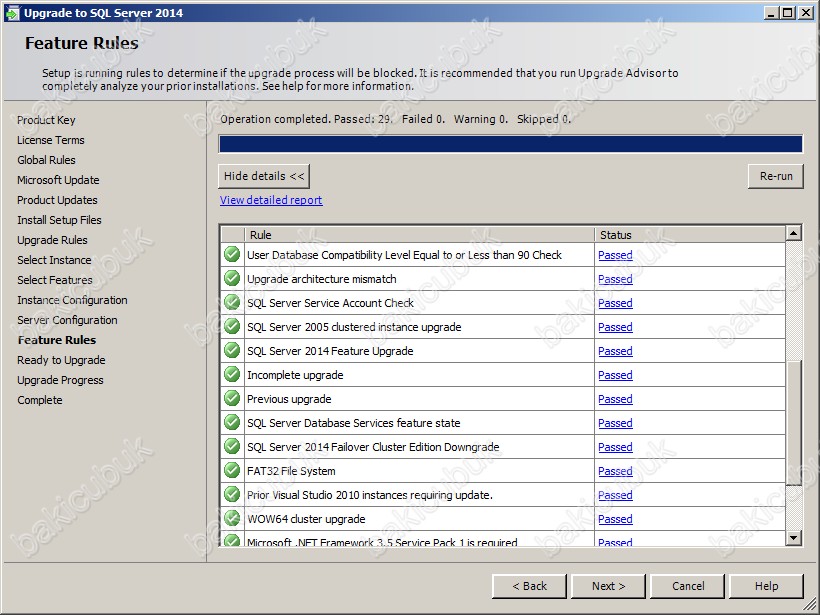Open Passed status for Database Services feature state
This screenshot has height=615, width=820.
[615, 423]
